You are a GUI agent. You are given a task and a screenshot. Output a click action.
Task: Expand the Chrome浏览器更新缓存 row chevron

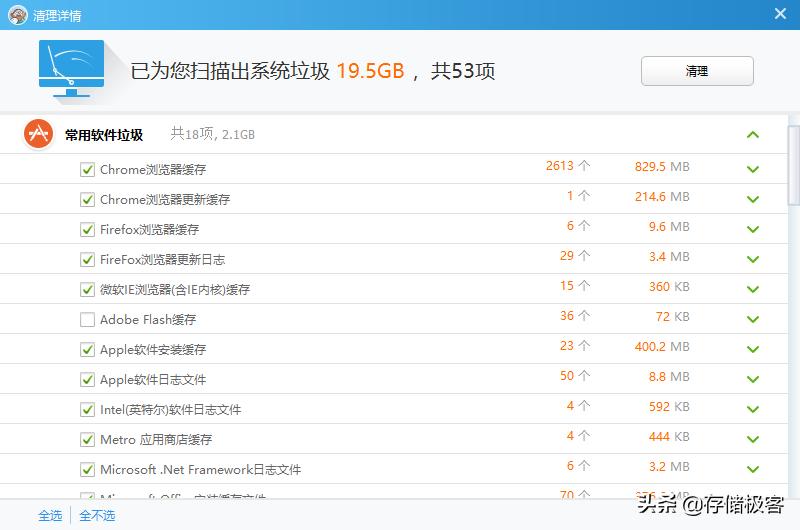pyautogui.click(x=753, y=199)
